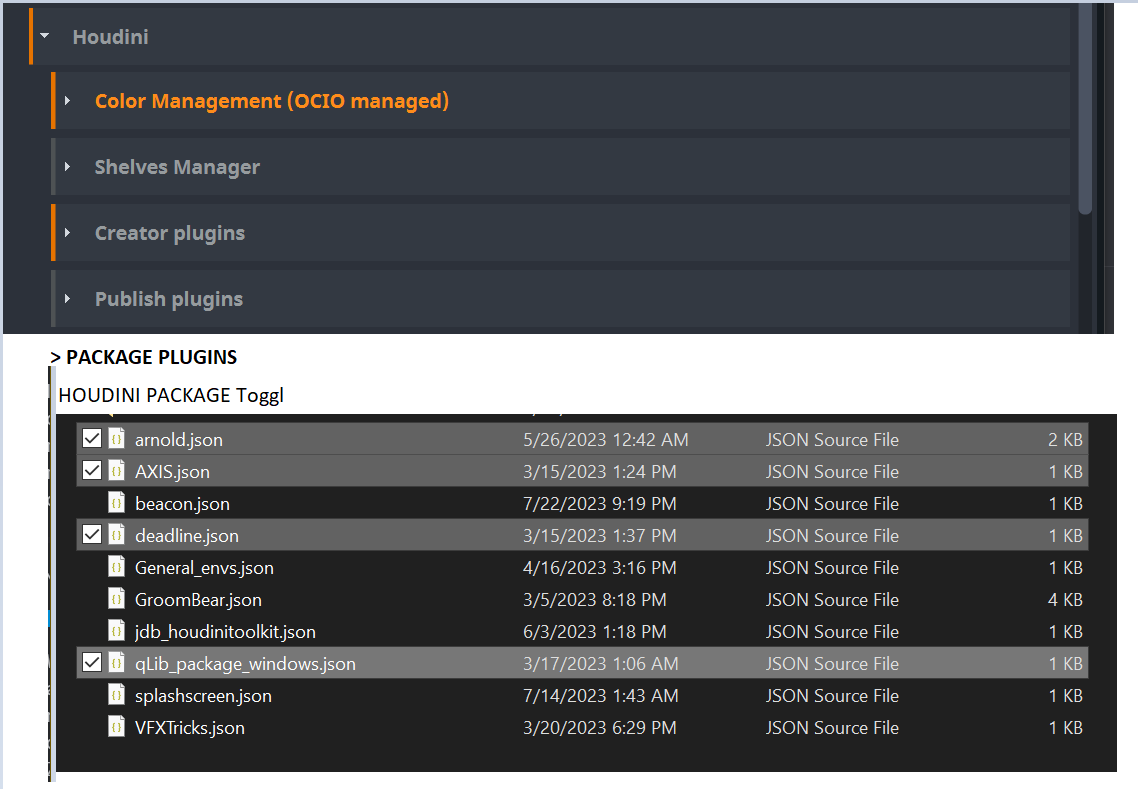
Task: Uncheck the qLib_package_windows.json checkbox
Action: point(92,663)
